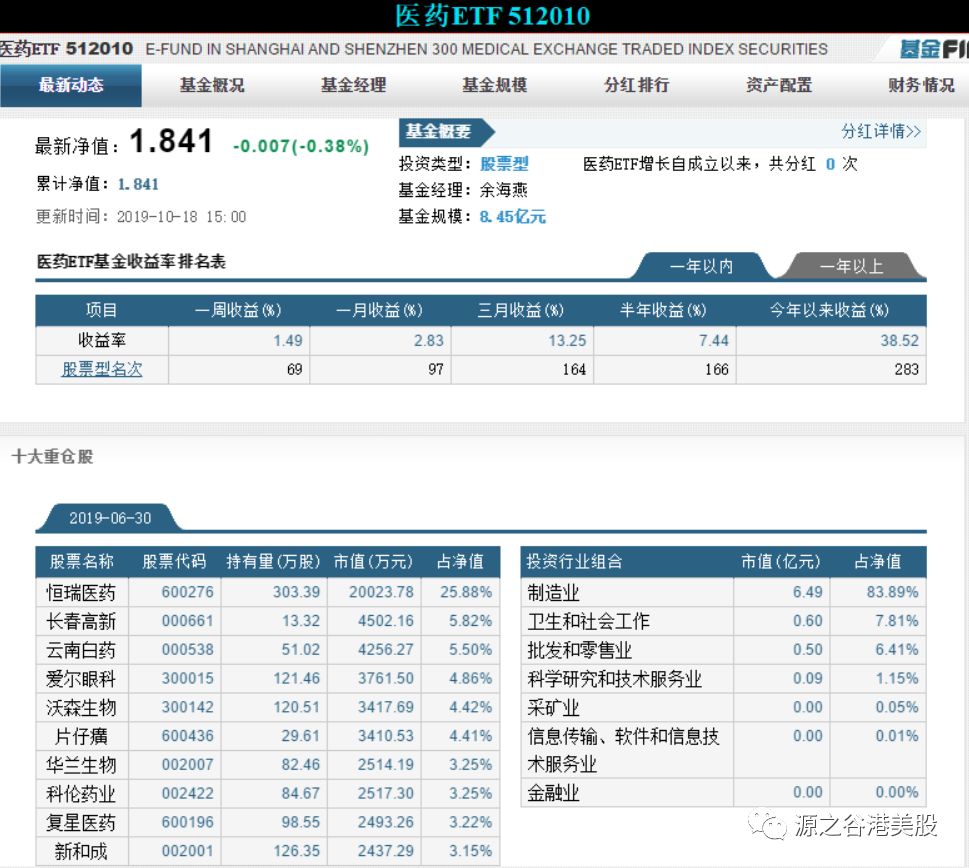The image size is (969, 868).
Task: Click the 长春高新 stock name
Action: (81, 621)
